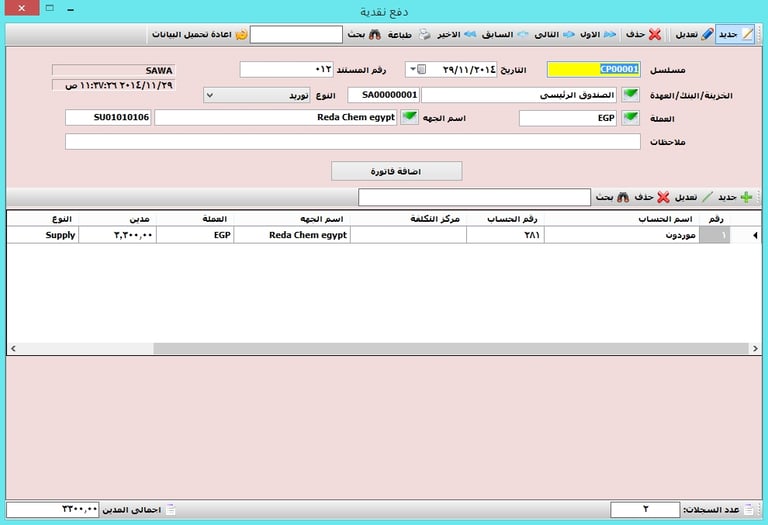
Task: Click the رقم الحساب column header
Action: coord(505,219)
